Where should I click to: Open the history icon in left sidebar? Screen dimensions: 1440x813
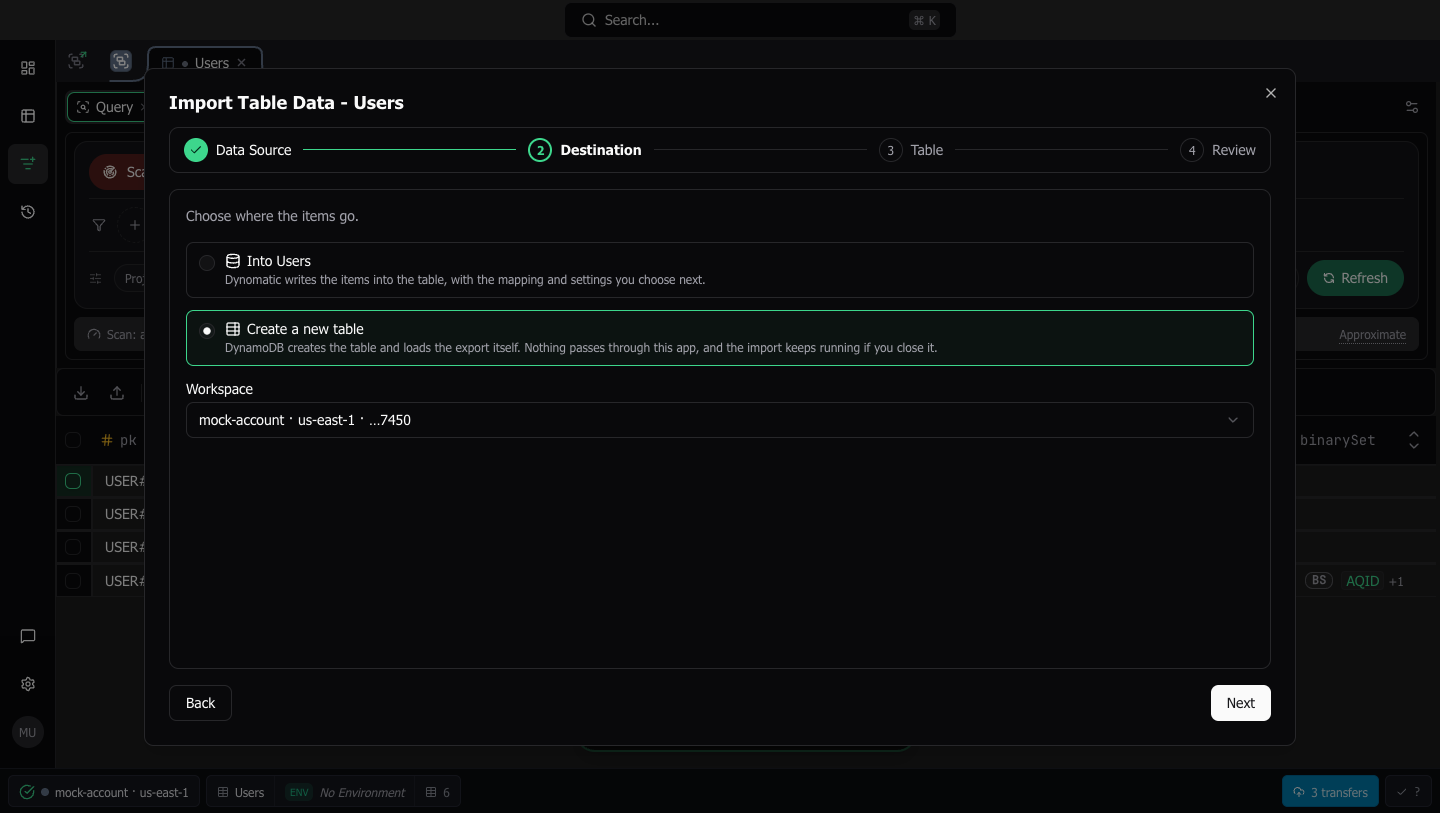coord(28,212)
